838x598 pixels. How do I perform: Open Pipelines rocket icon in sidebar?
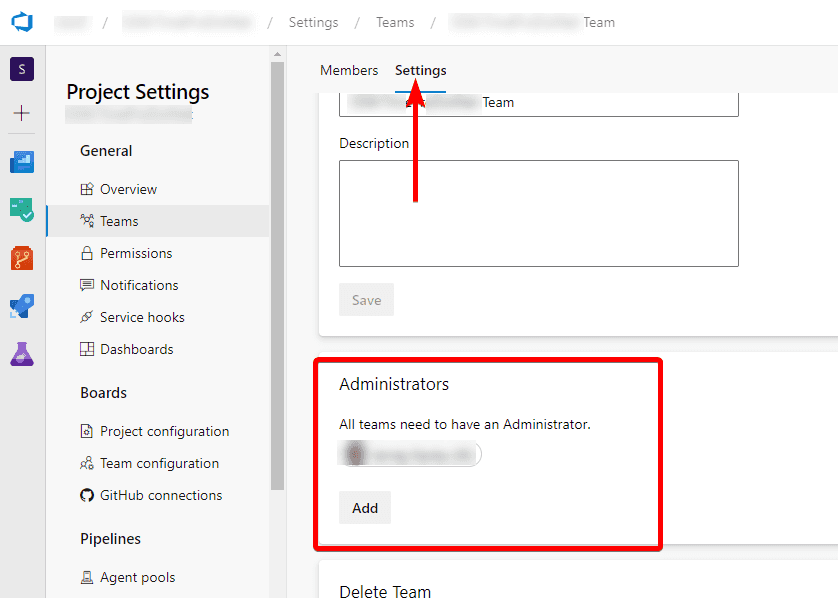pyautogui.click(x=22, y=306)
